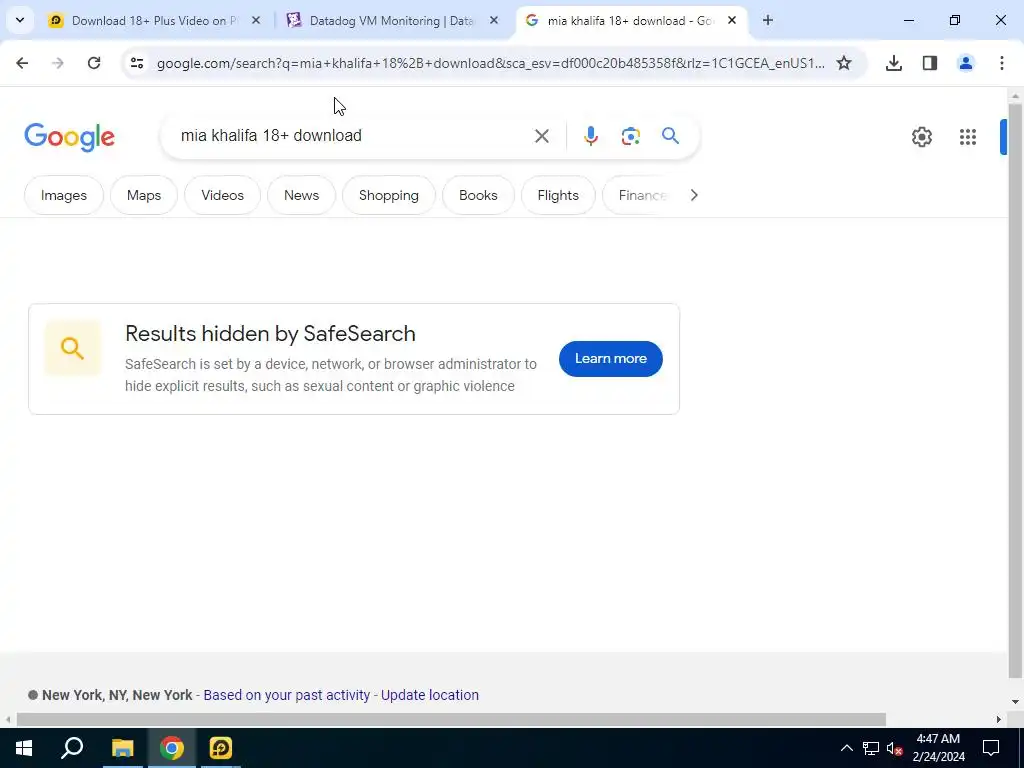The width and height of the screenshot is (1024, 768).
Task: Click the forward navigation arrow
Action: (x=58, y=63)
